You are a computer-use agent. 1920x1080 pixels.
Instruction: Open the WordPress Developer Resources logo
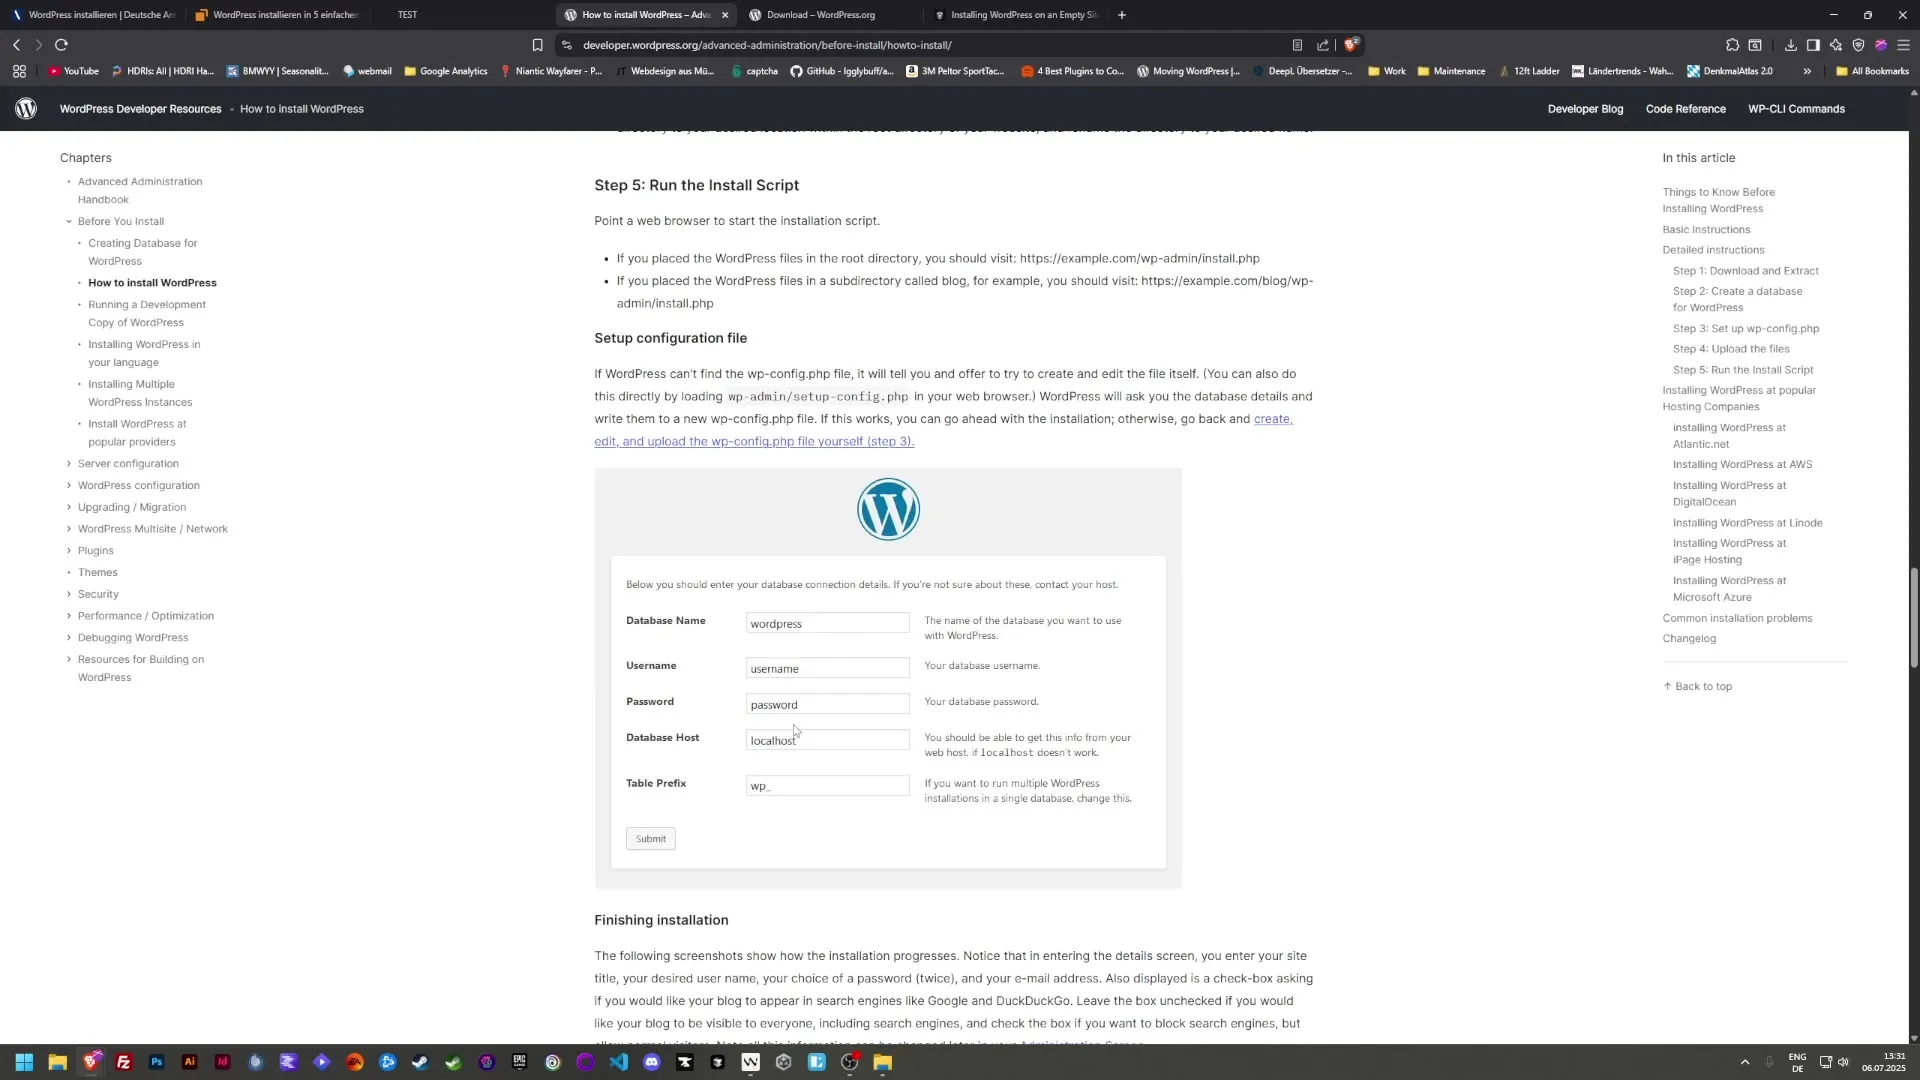[26, 108]
